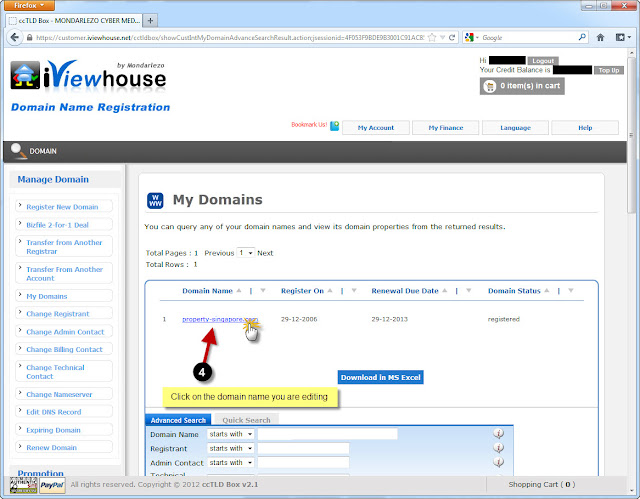This screenshot has height=499, width=640.
Task: Click Change Nameserver link
Action: (59, 394)
